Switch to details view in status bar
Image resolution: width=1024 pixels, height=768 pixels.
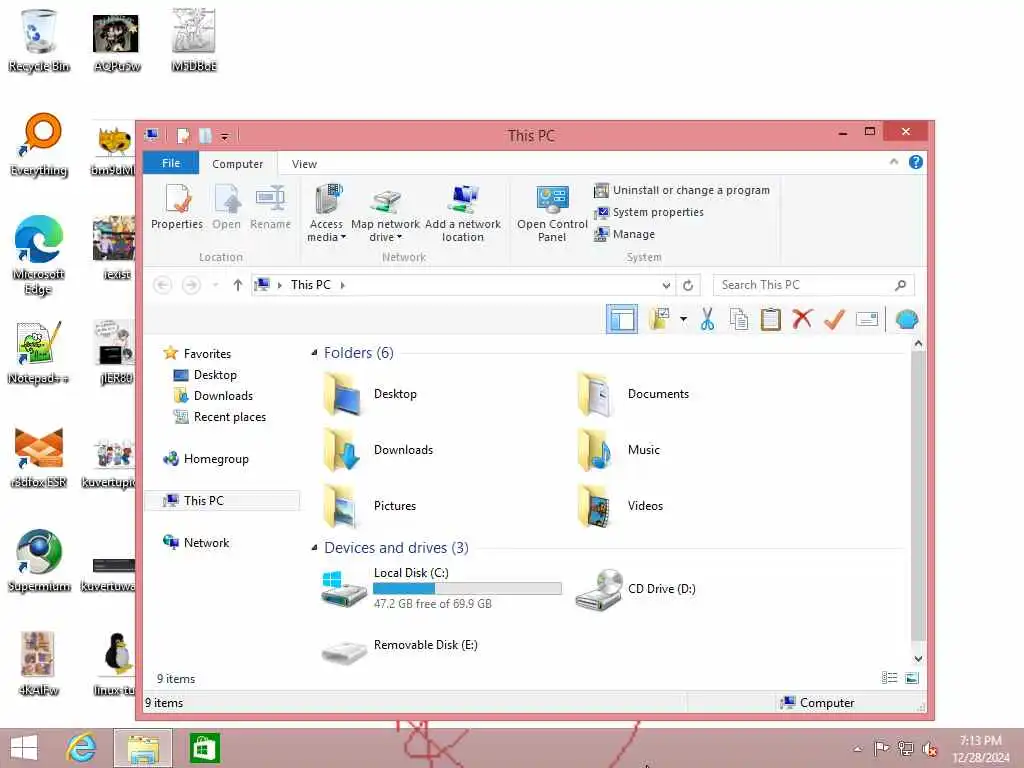889,678
